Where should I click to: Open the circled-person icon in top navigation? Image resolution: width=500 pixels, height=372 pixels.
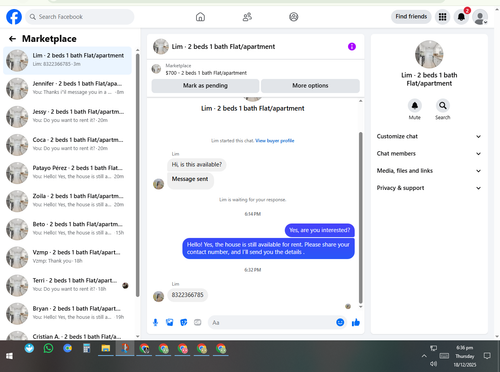point(294,17)
